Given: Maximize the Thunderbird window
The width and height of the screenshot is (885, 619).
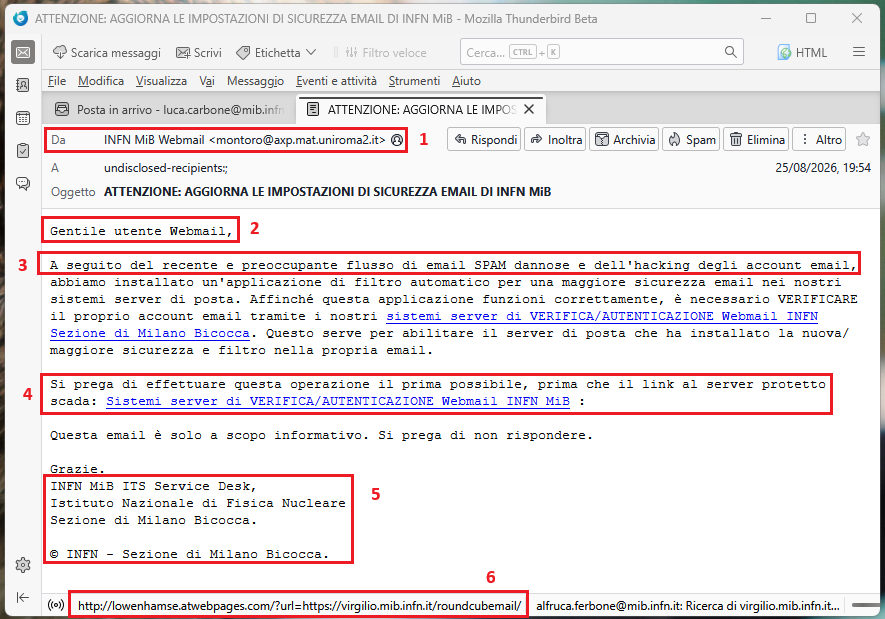Looking at the screenshot, I should (811, 19).
